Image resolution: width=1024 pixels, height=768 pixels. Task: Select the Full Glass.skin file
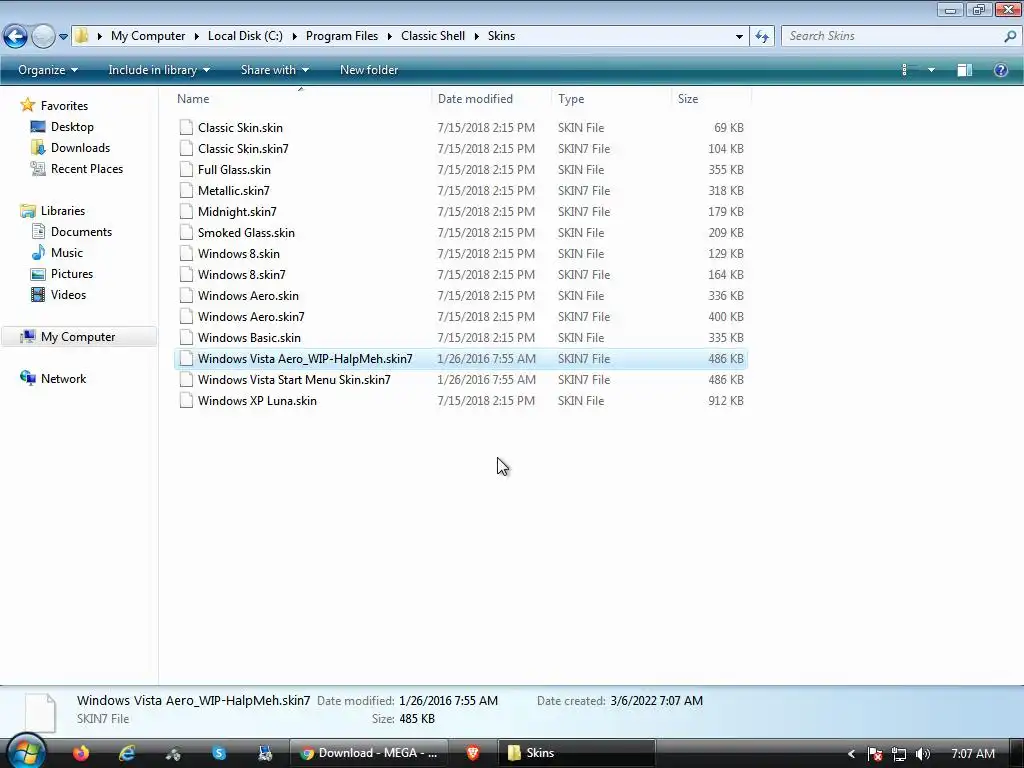(460, 169)
